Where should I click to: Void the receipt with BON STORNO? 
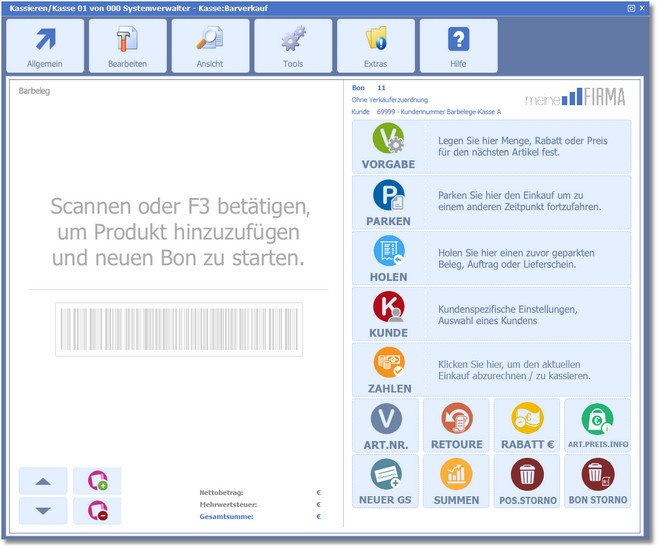(x=597, y=481)
